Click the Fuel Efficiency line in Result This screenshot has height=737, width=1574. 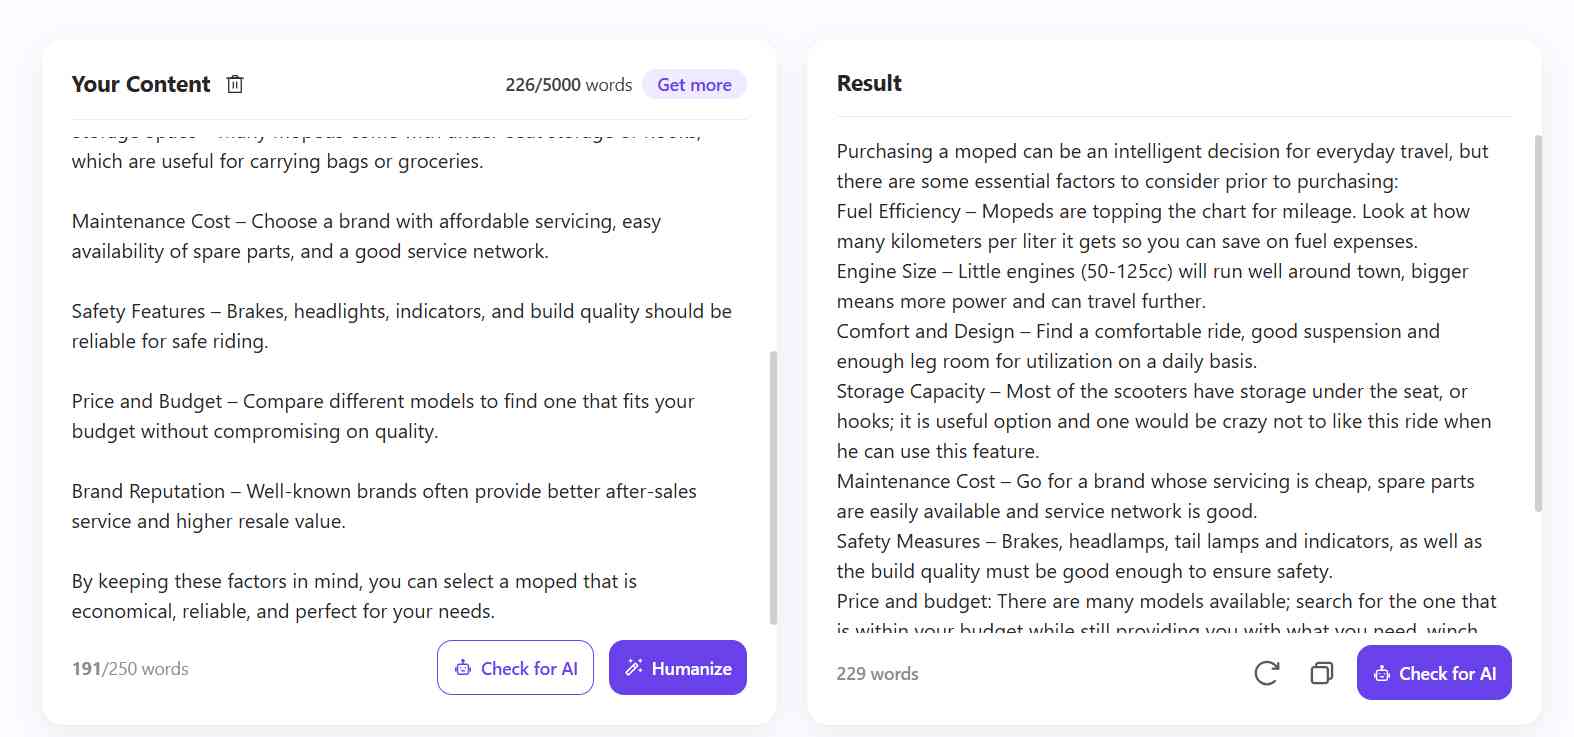tap(1152, 226)
